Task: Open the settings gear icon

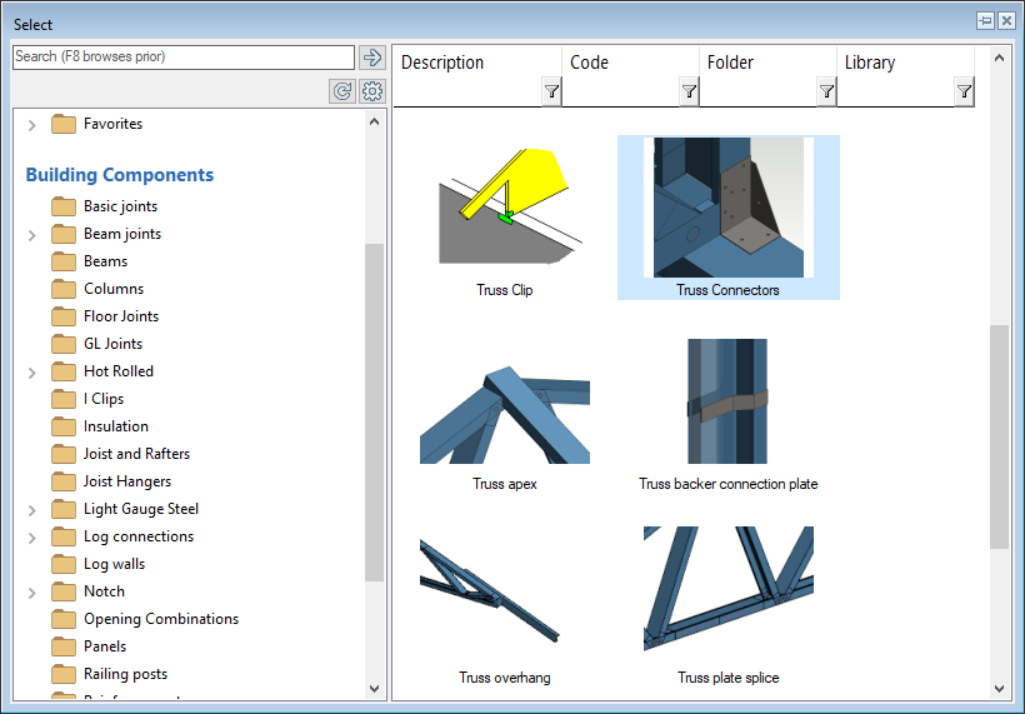Action: [x=373, y=92]
